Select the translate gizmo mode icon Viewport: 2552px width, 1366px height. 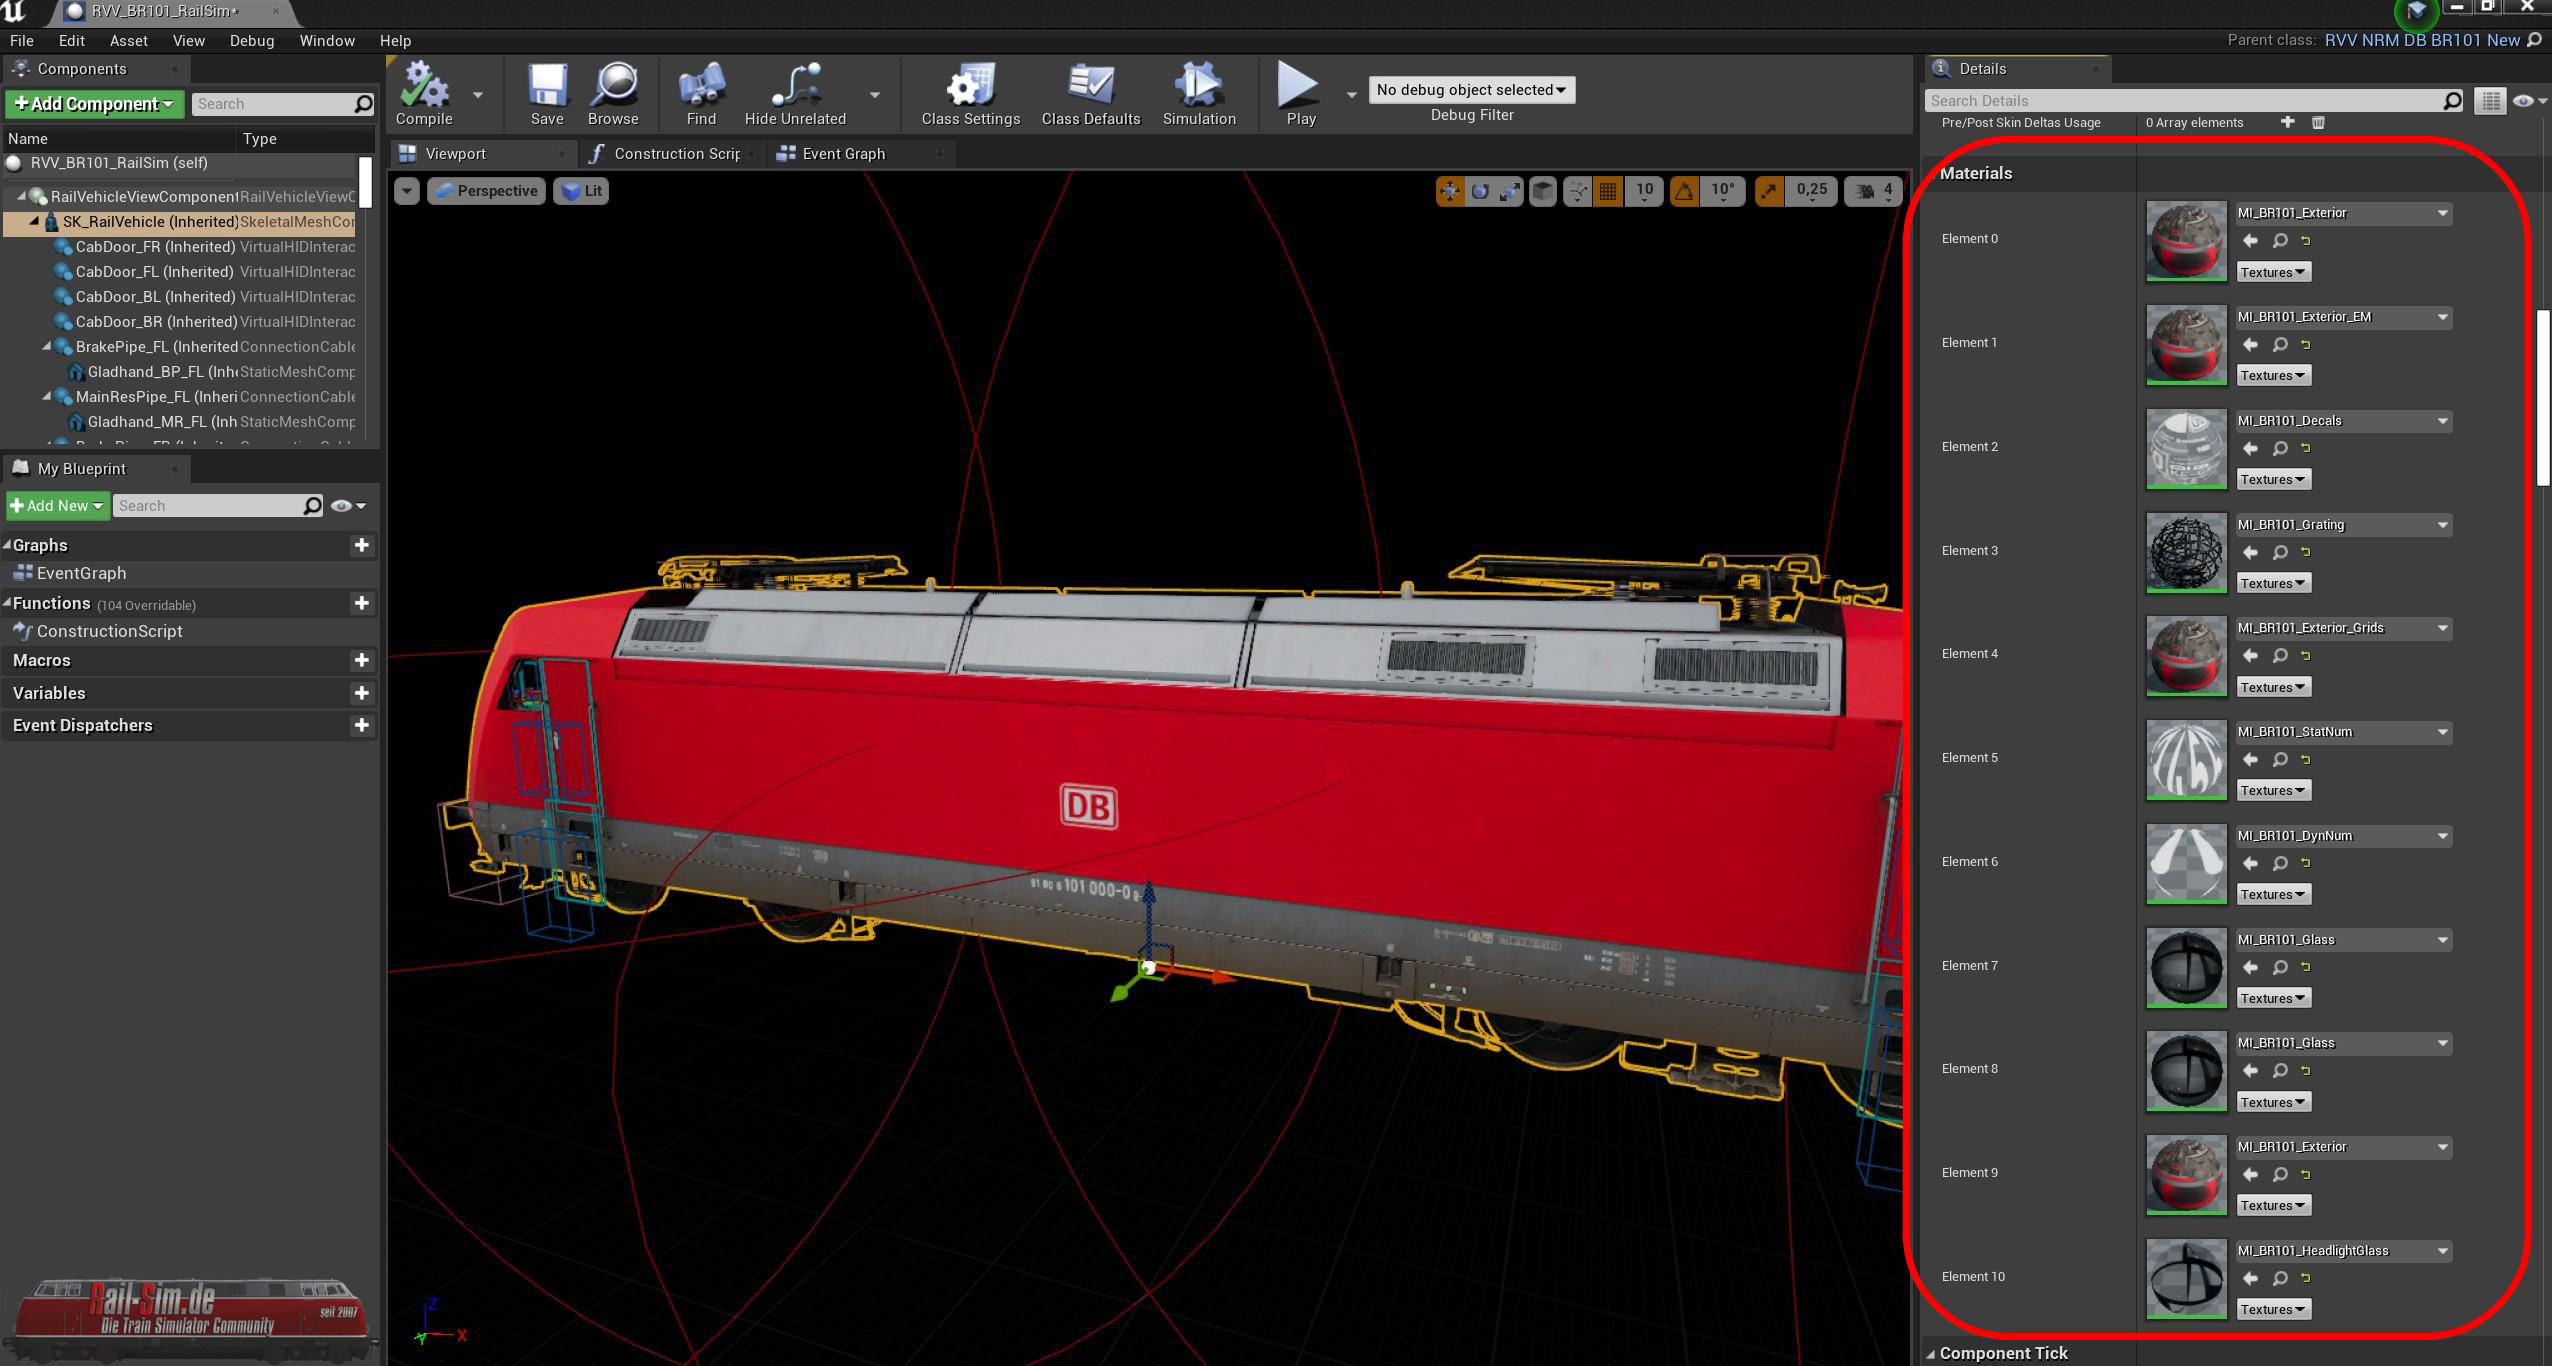(x=1449, y=191)
